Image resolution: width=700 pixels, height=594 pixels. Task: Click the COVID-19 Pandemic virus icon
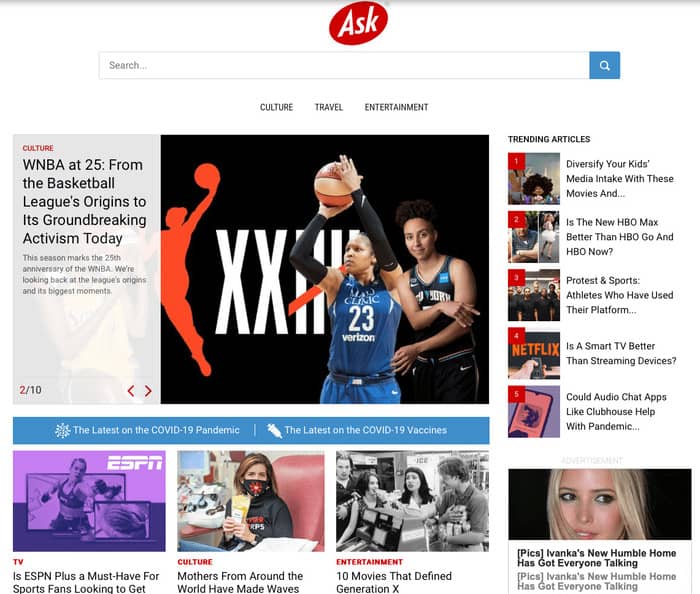tap(62, 430)
